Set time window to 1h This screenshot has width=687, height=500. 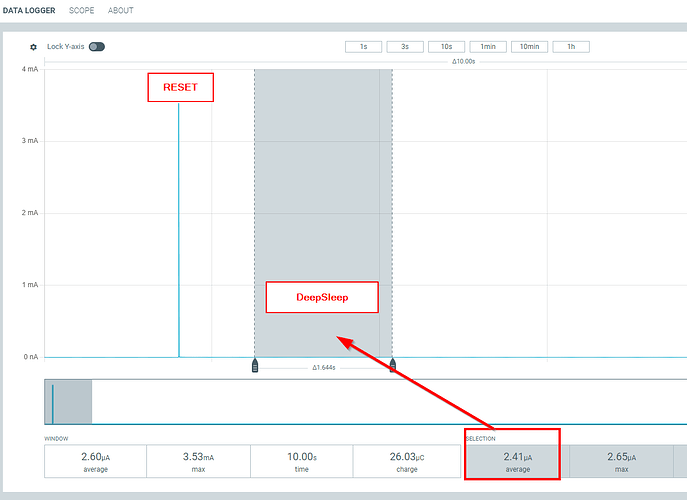571,47
